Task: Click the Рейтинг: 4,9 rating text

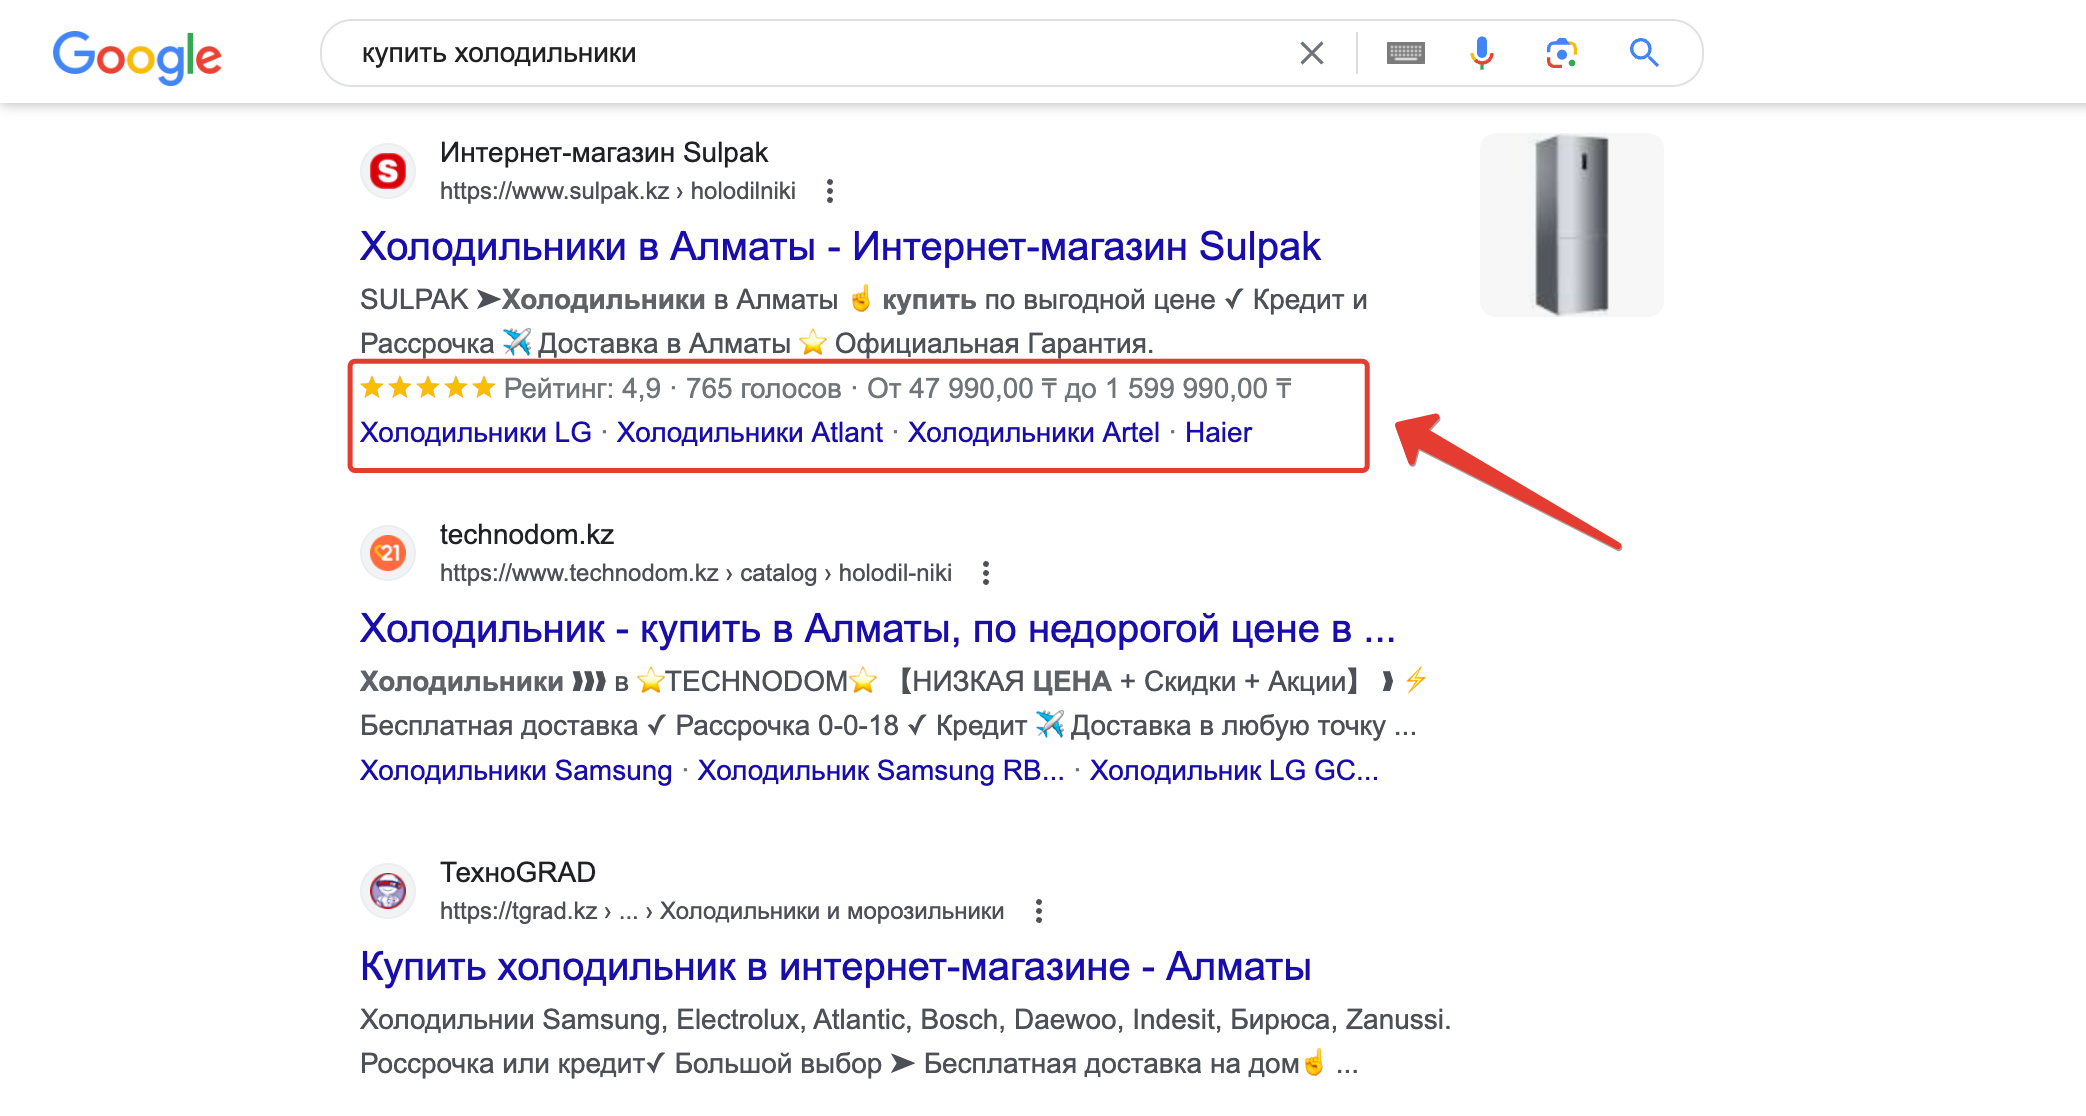Action: (582, 388)
